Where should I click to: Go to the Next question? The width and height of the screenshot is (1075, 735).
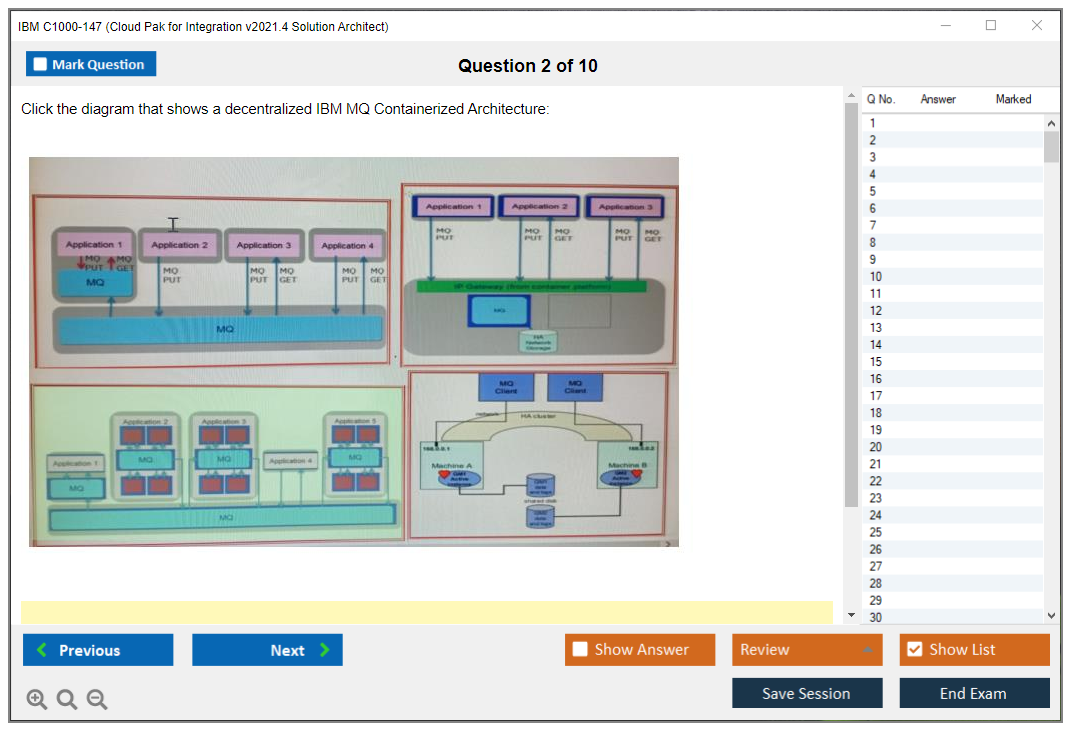point(267,650)
